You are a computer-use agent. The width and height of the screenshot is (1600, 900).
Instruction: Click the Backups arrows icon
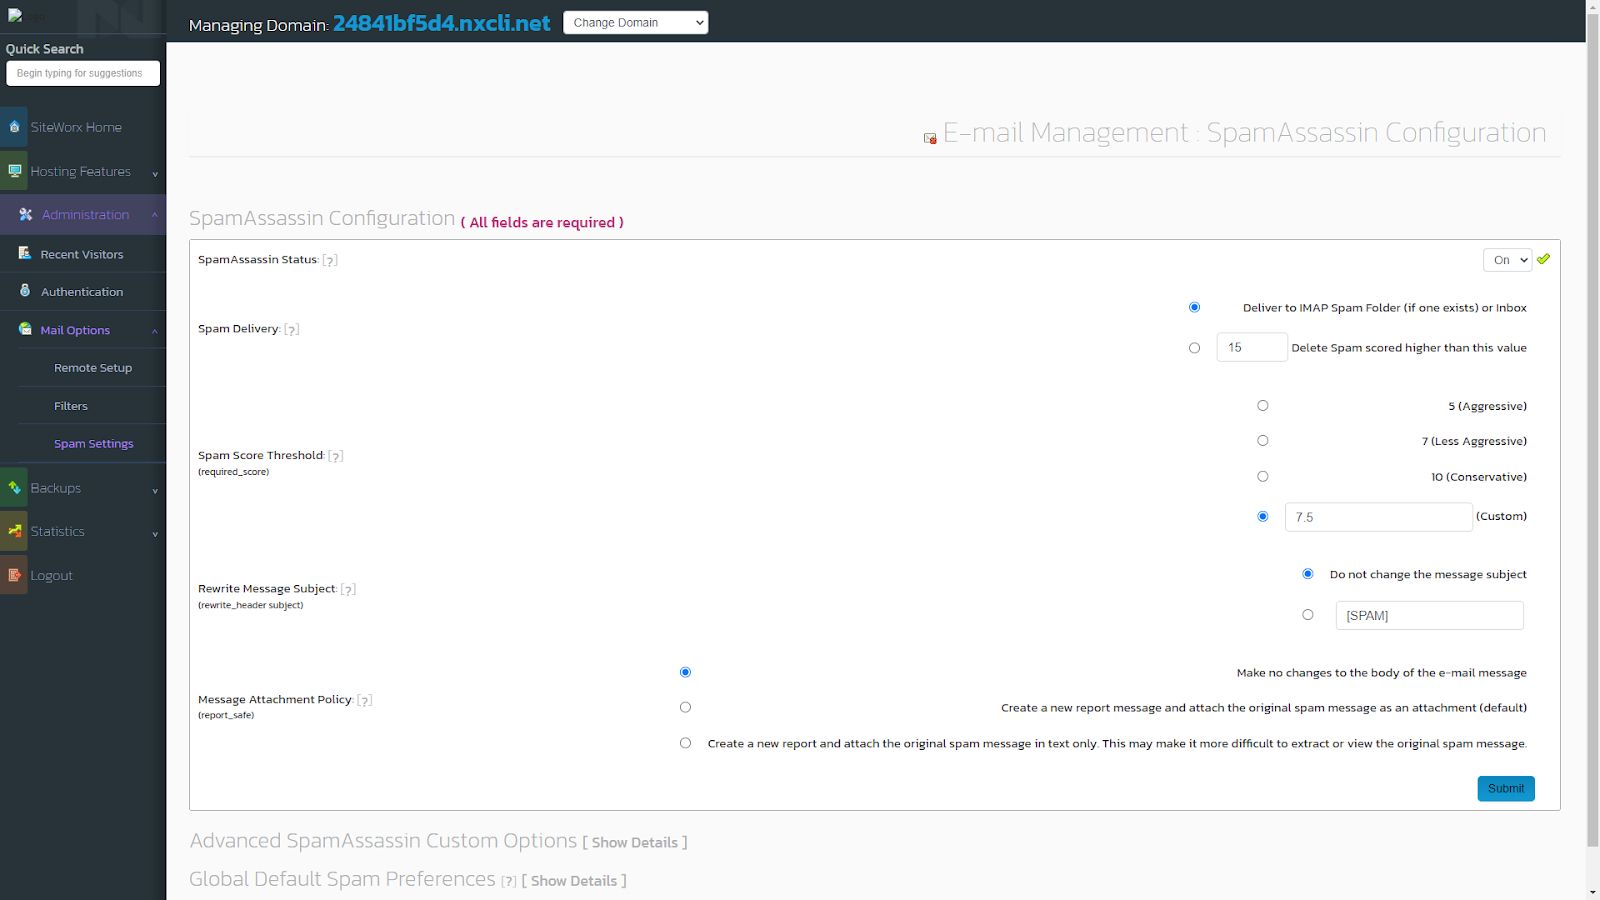coord(15,487)
